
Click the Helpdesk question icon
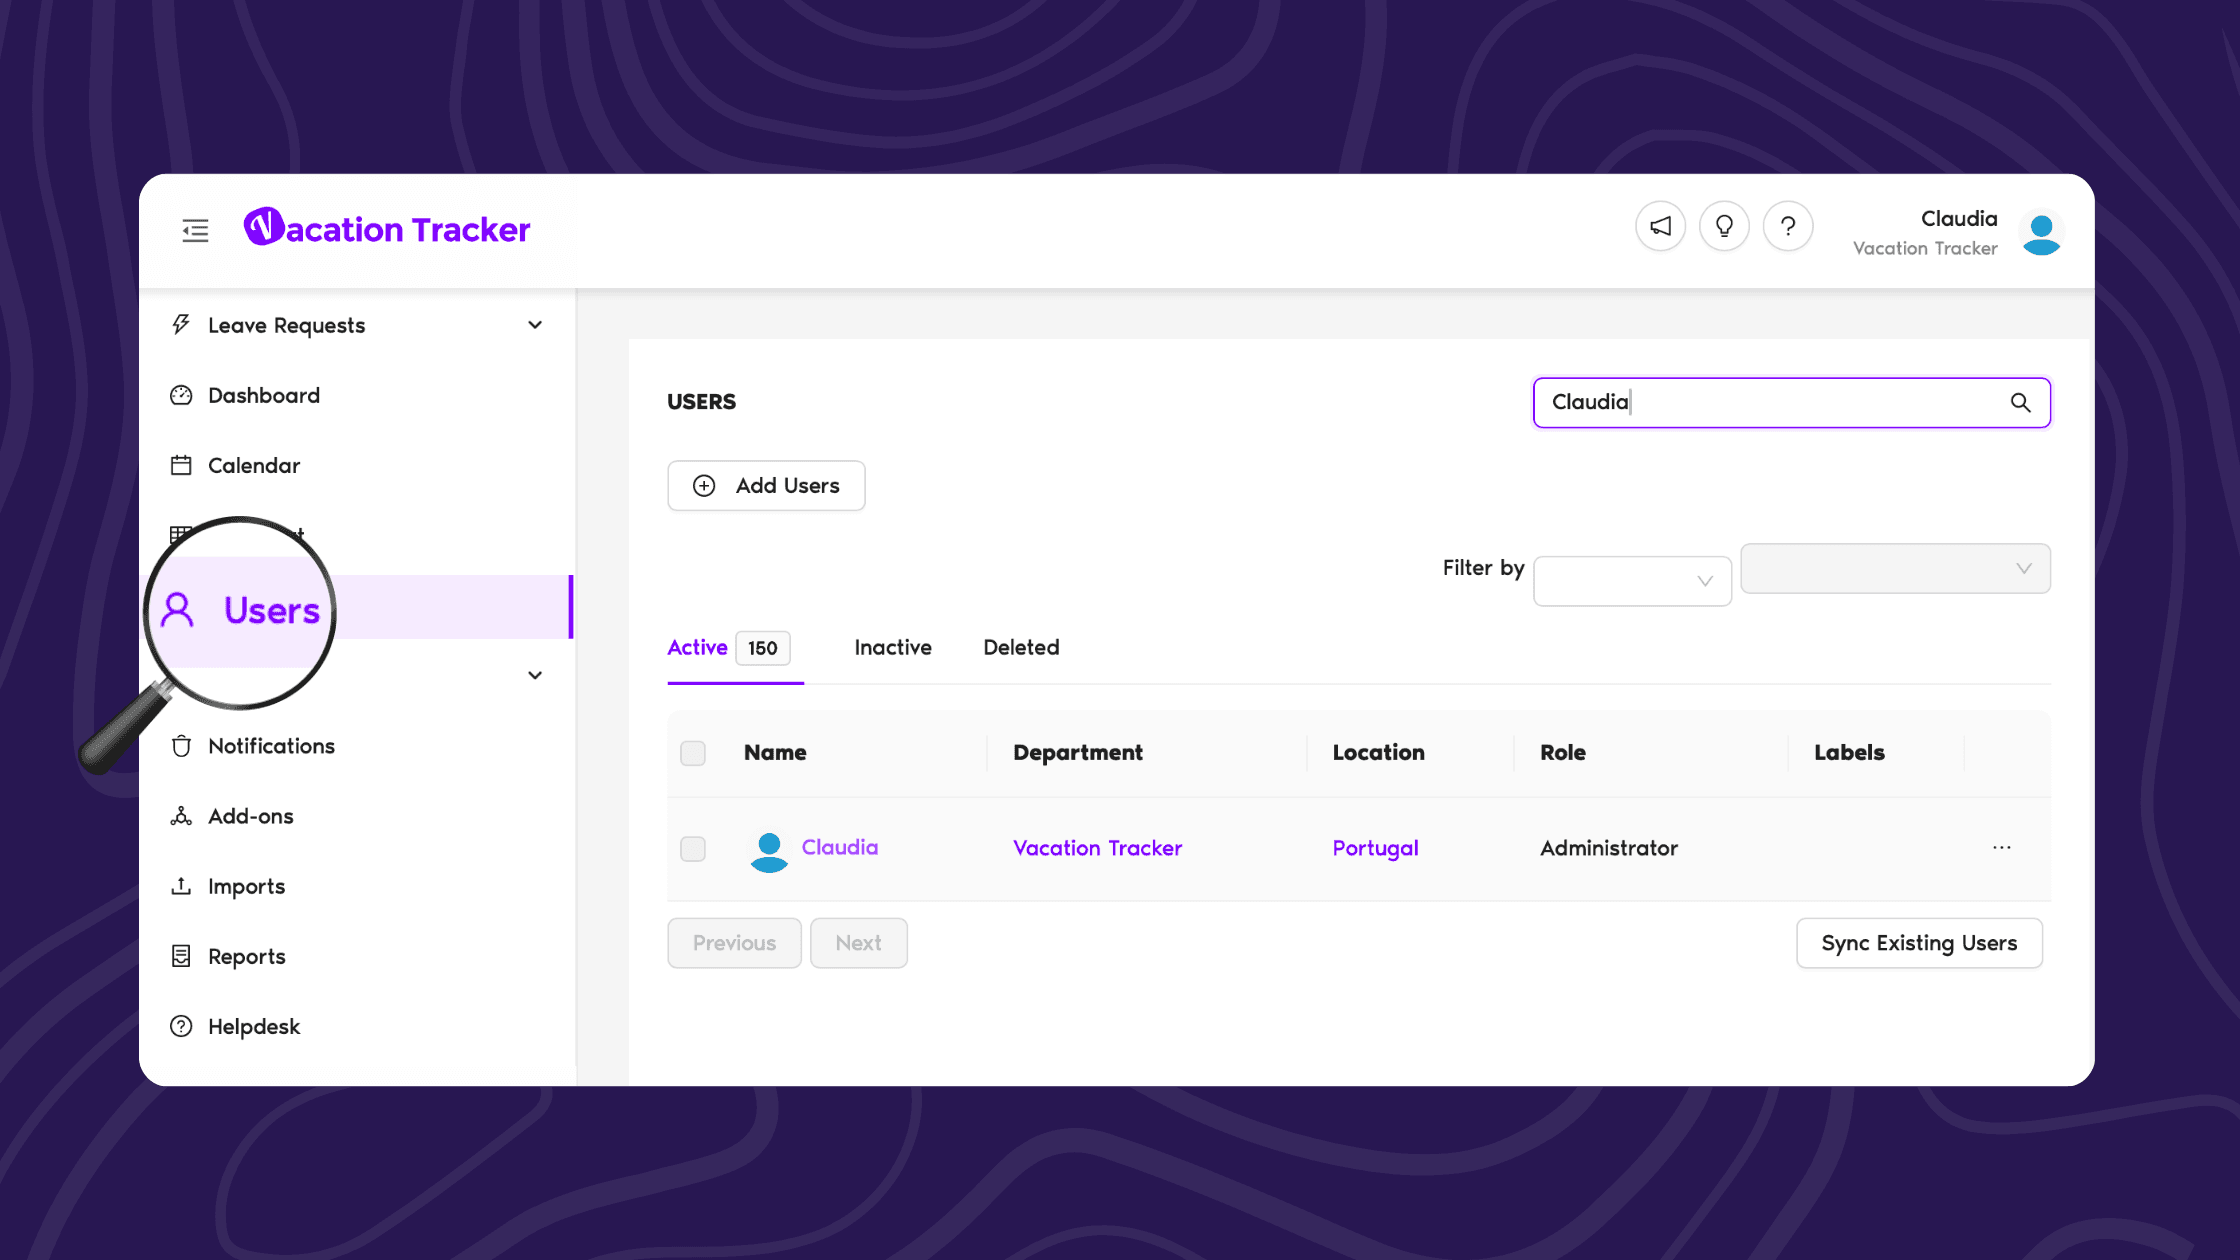tap(181, 1026)
